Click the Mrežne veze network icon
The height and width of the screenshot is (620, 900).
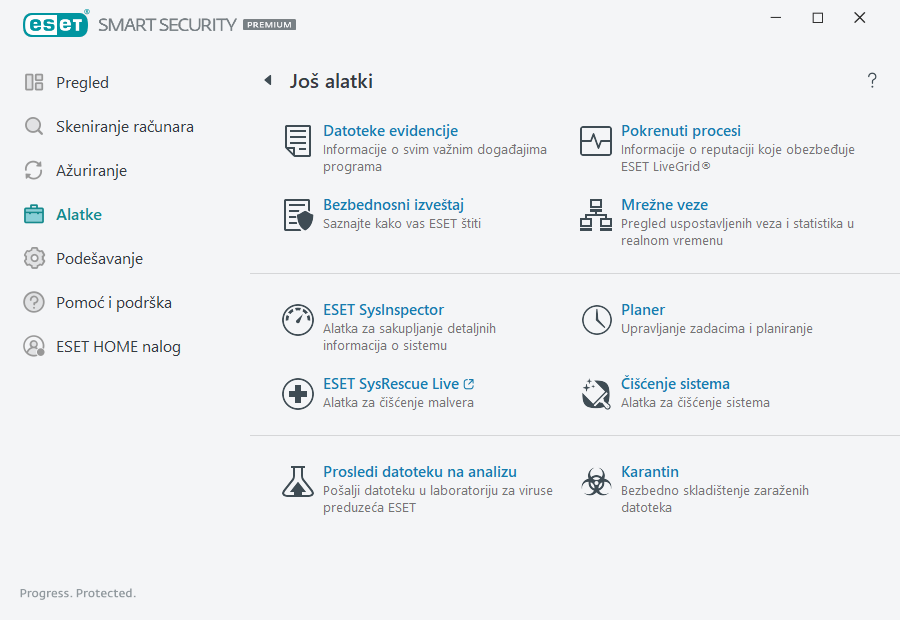coord(596,215)
